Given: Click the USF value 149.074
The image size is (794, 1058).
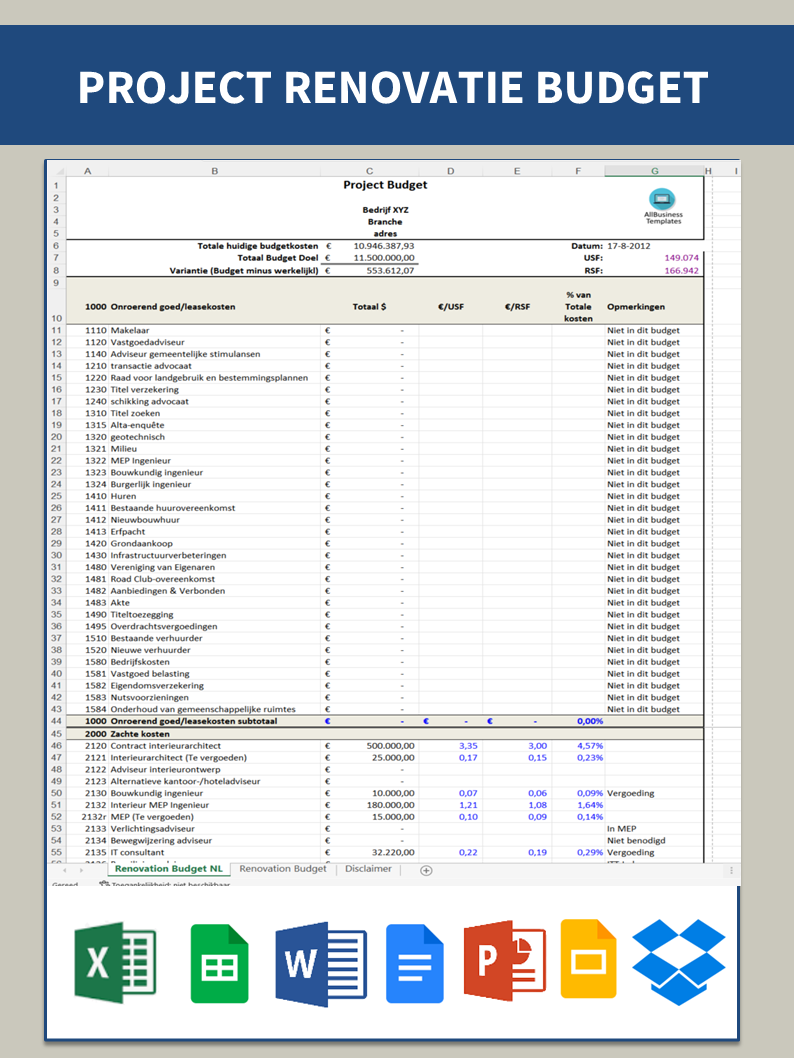Looking at the screenshot, I should click(x=681, y=258).
